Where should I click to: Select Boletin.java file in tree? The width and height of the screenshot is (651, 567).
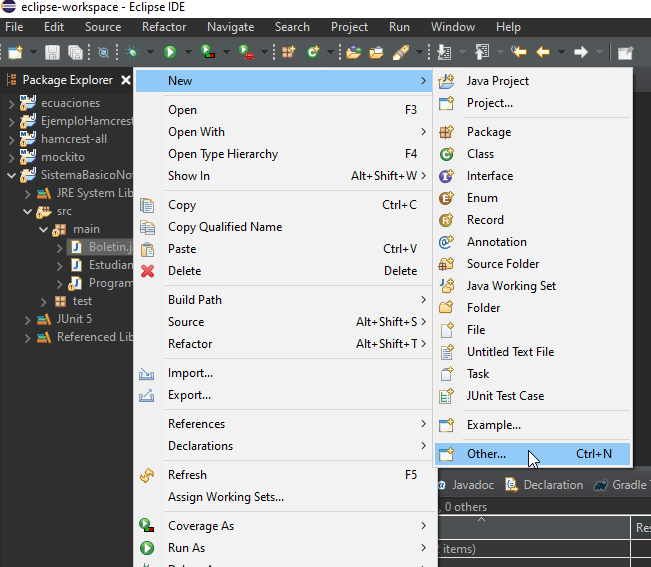(x=100, y=247)
